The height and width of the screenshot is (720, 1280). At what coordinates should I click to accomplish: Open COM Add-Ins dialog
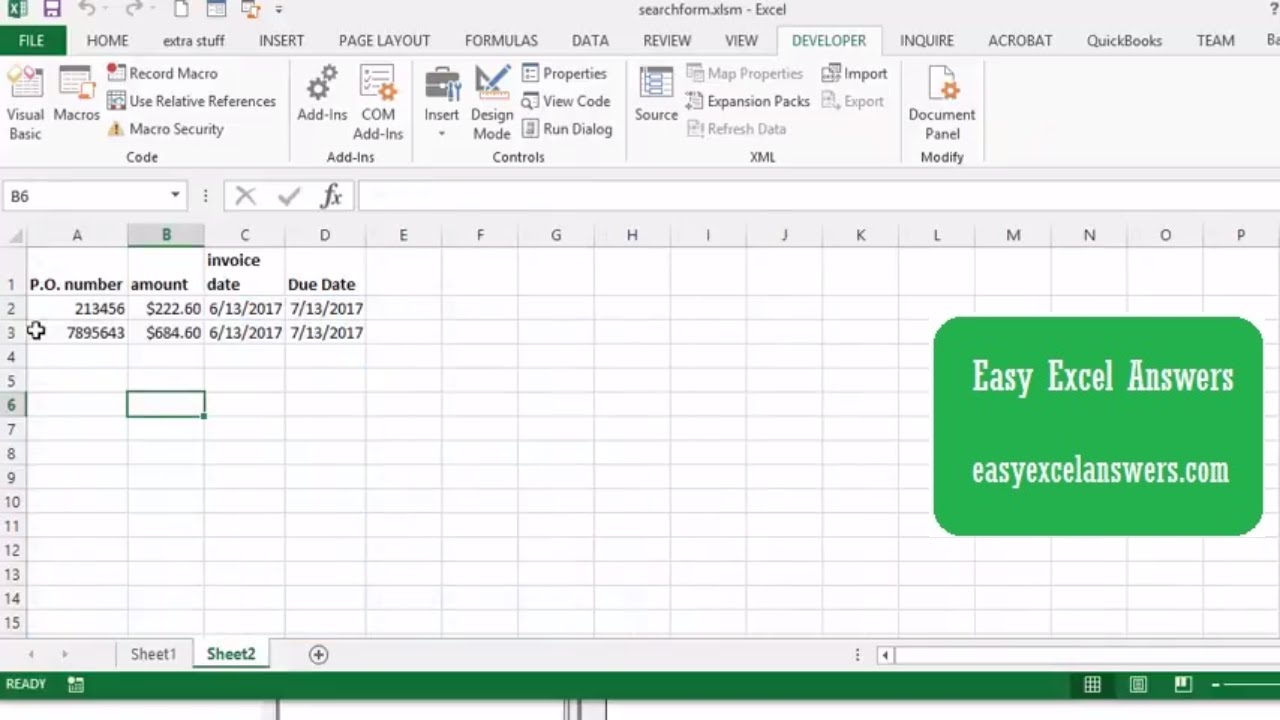tap(378, 104)
